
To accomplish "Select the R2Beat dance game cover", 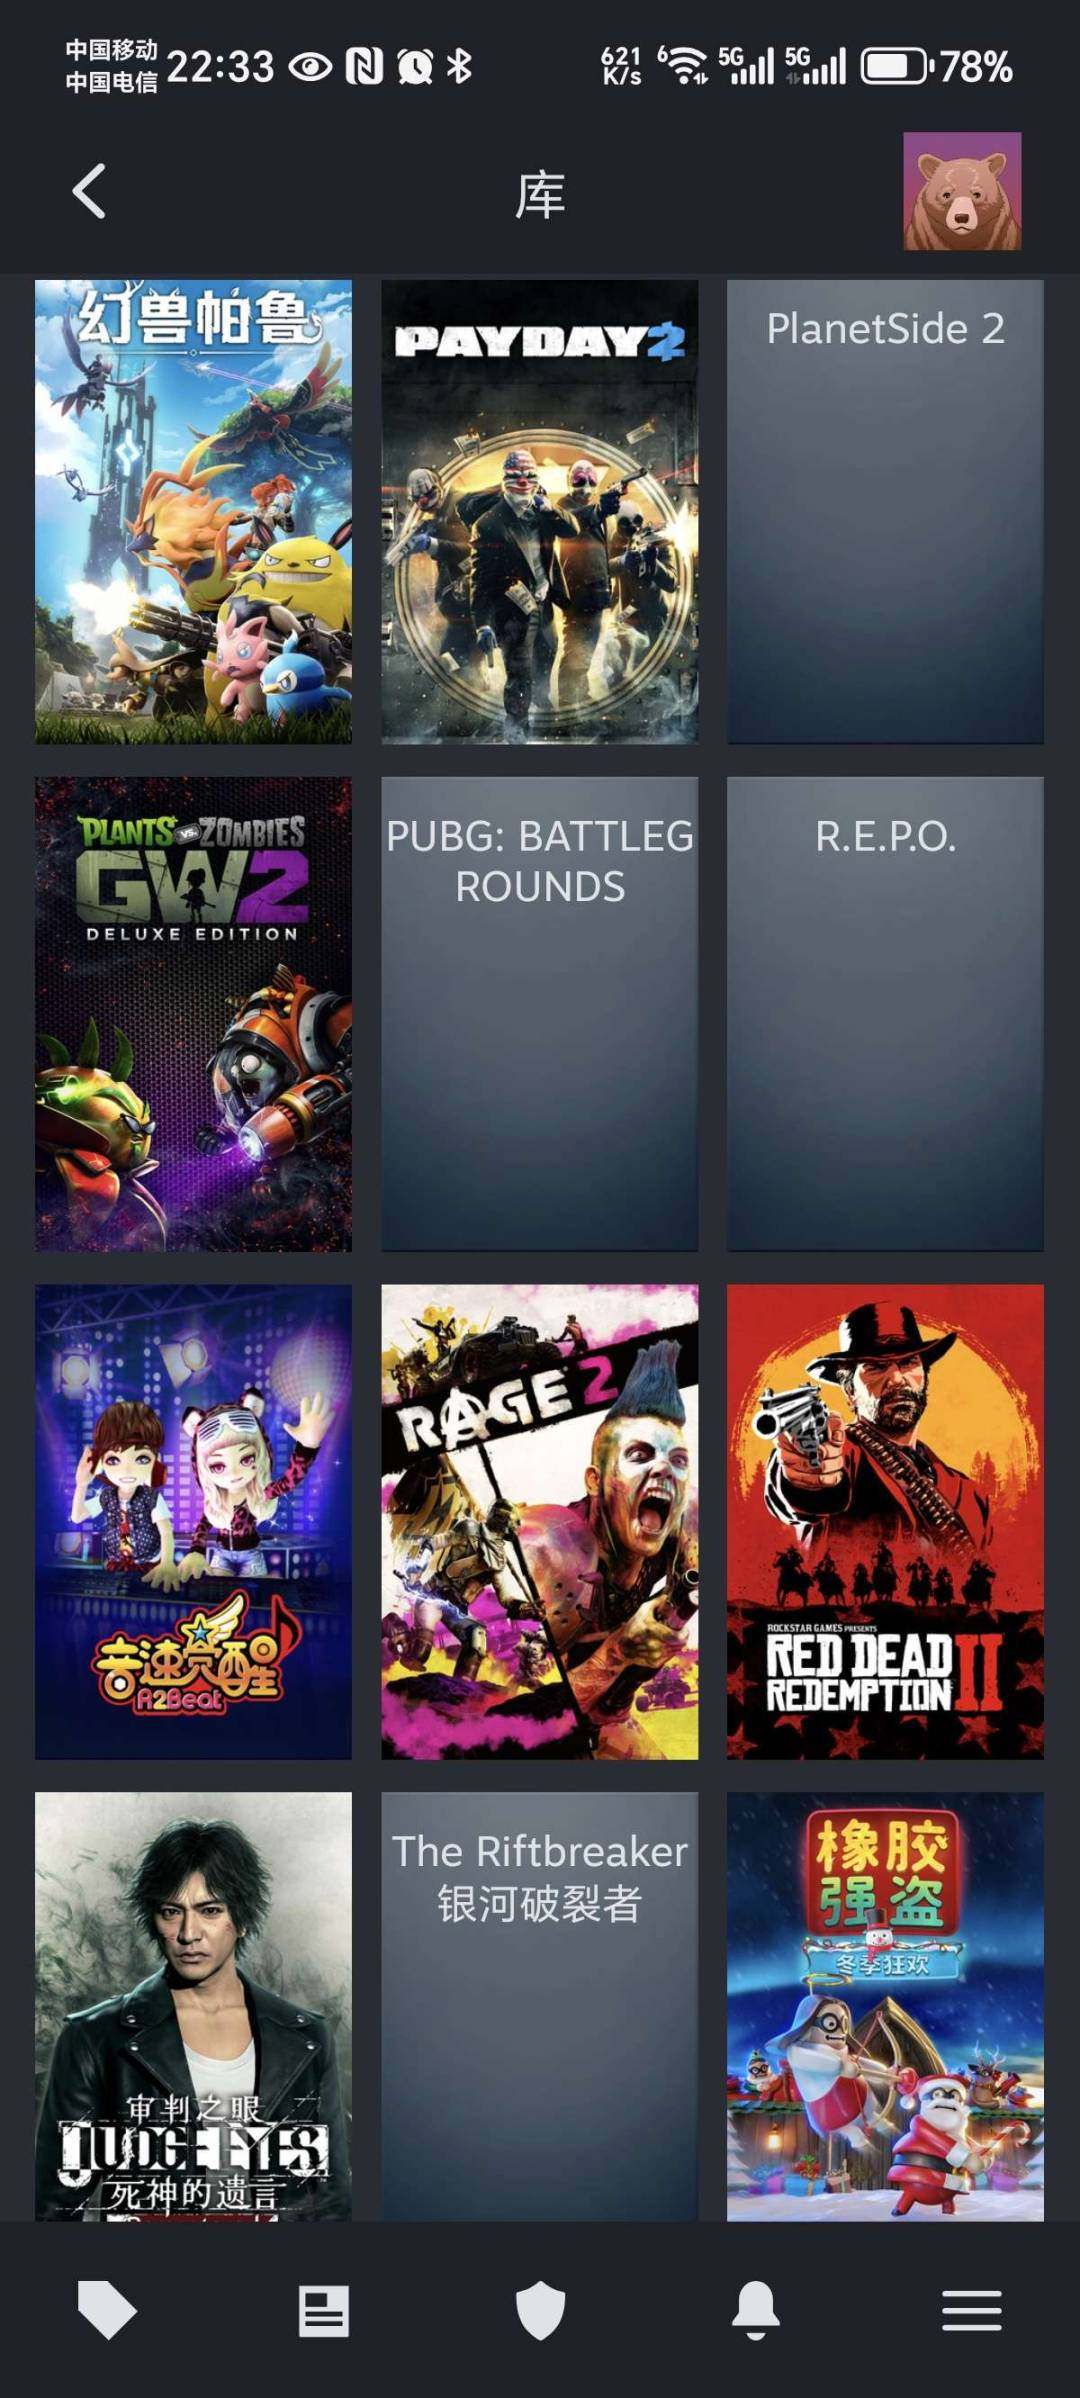I will coord(193,1522).
